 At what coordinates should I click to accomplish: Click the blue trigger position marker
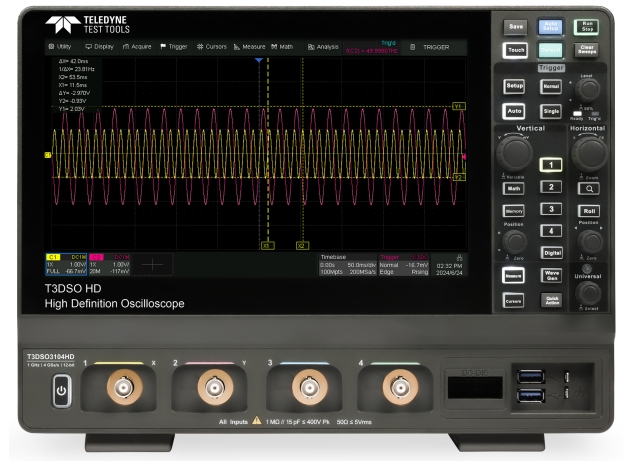tap(259, 61)
